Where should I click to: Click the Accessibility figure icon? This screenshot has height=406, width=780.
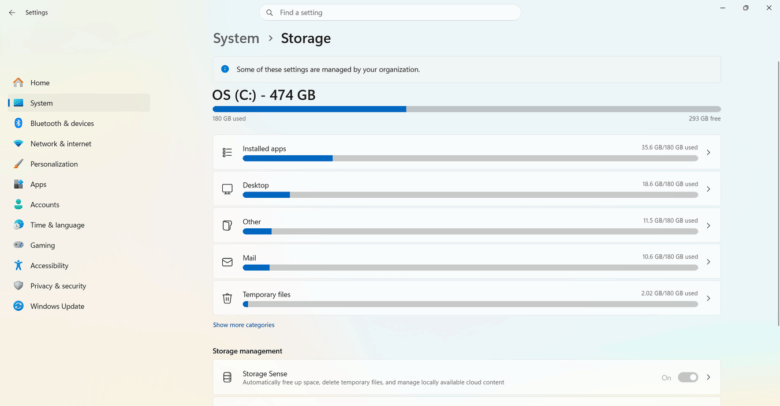[x=18, y=265]
